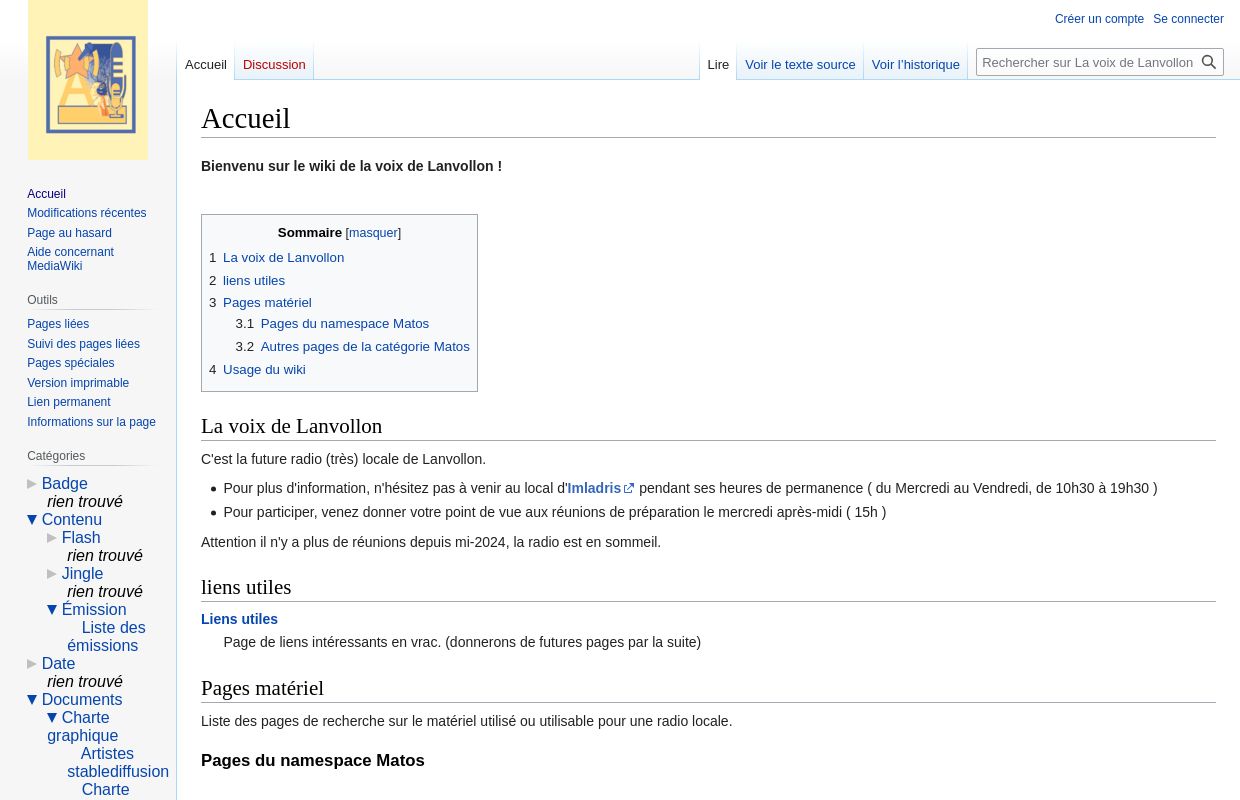Collapse the Charte graphique subcategory
This screenshot has width=1240, height=800.
tap(52, 718)
